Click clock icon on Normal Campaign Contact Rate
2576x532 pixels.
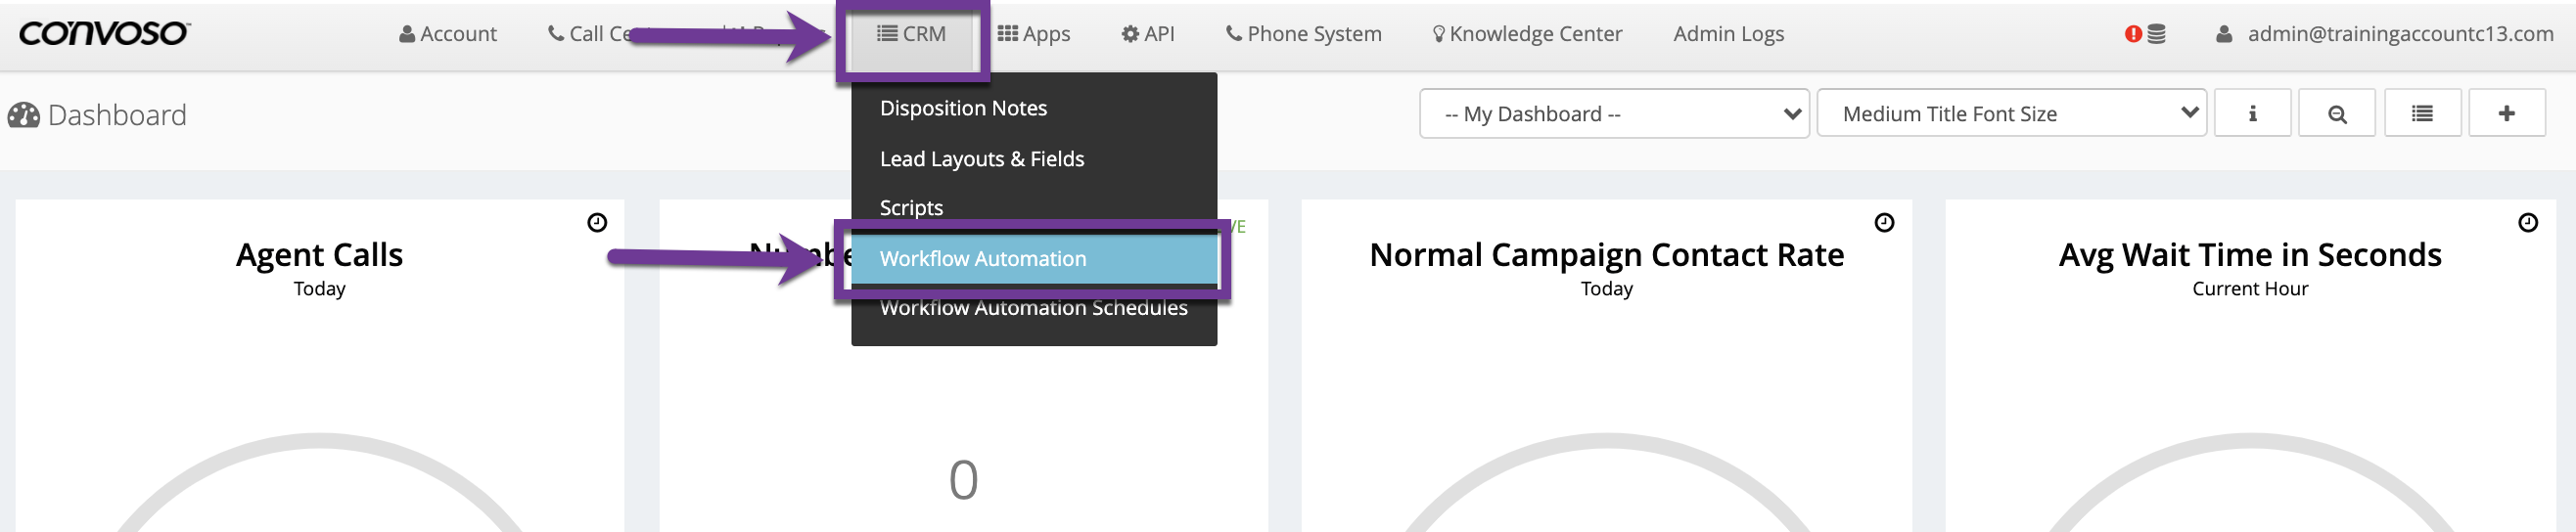click(x=1884, y=223)
